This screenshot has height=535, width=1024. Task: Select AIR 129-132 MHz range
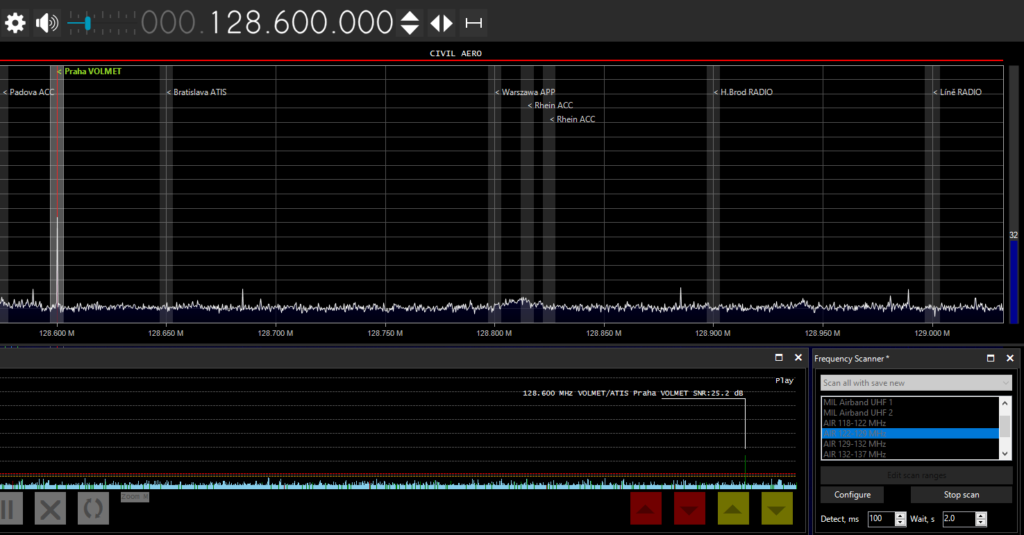pyautogui.click(x=910, y=444)
